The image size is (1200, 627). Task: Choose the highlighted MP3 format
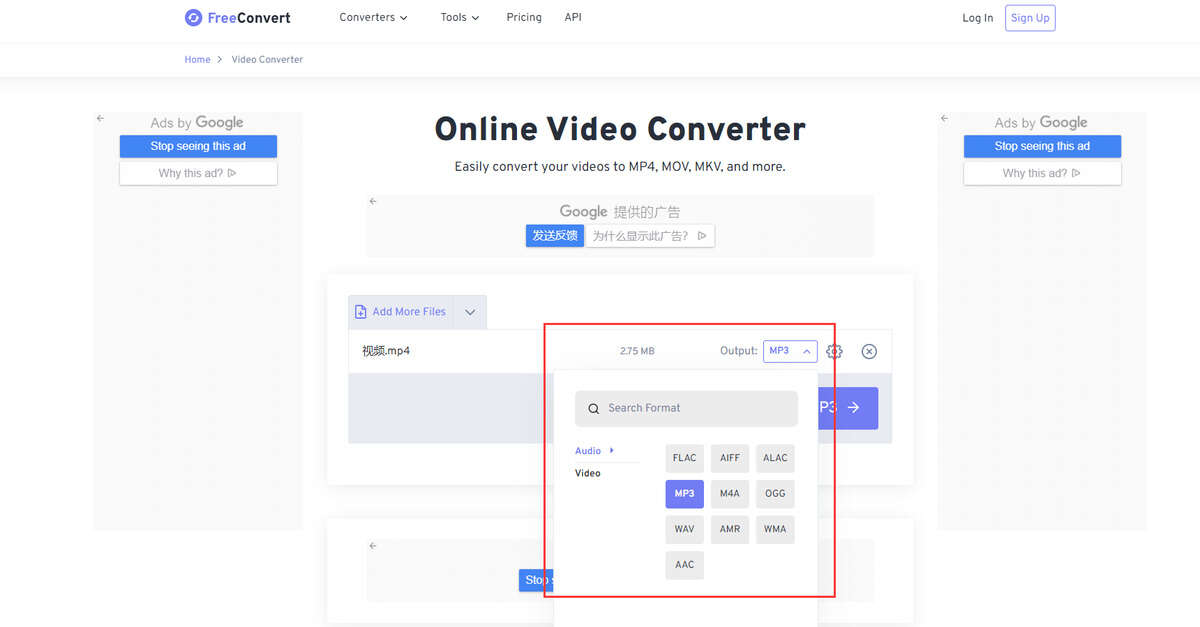684,494
